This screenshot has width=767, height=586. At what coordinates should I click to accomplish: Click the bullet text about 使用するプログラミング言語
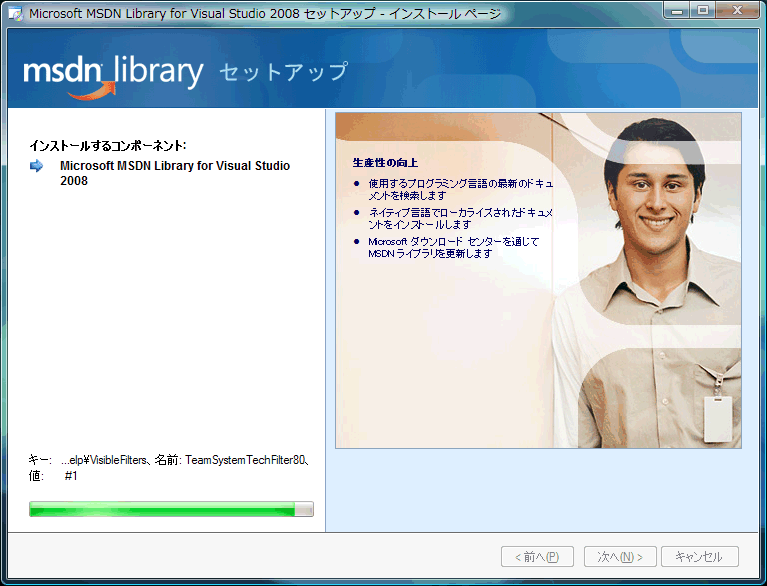[x=460, y=189]
